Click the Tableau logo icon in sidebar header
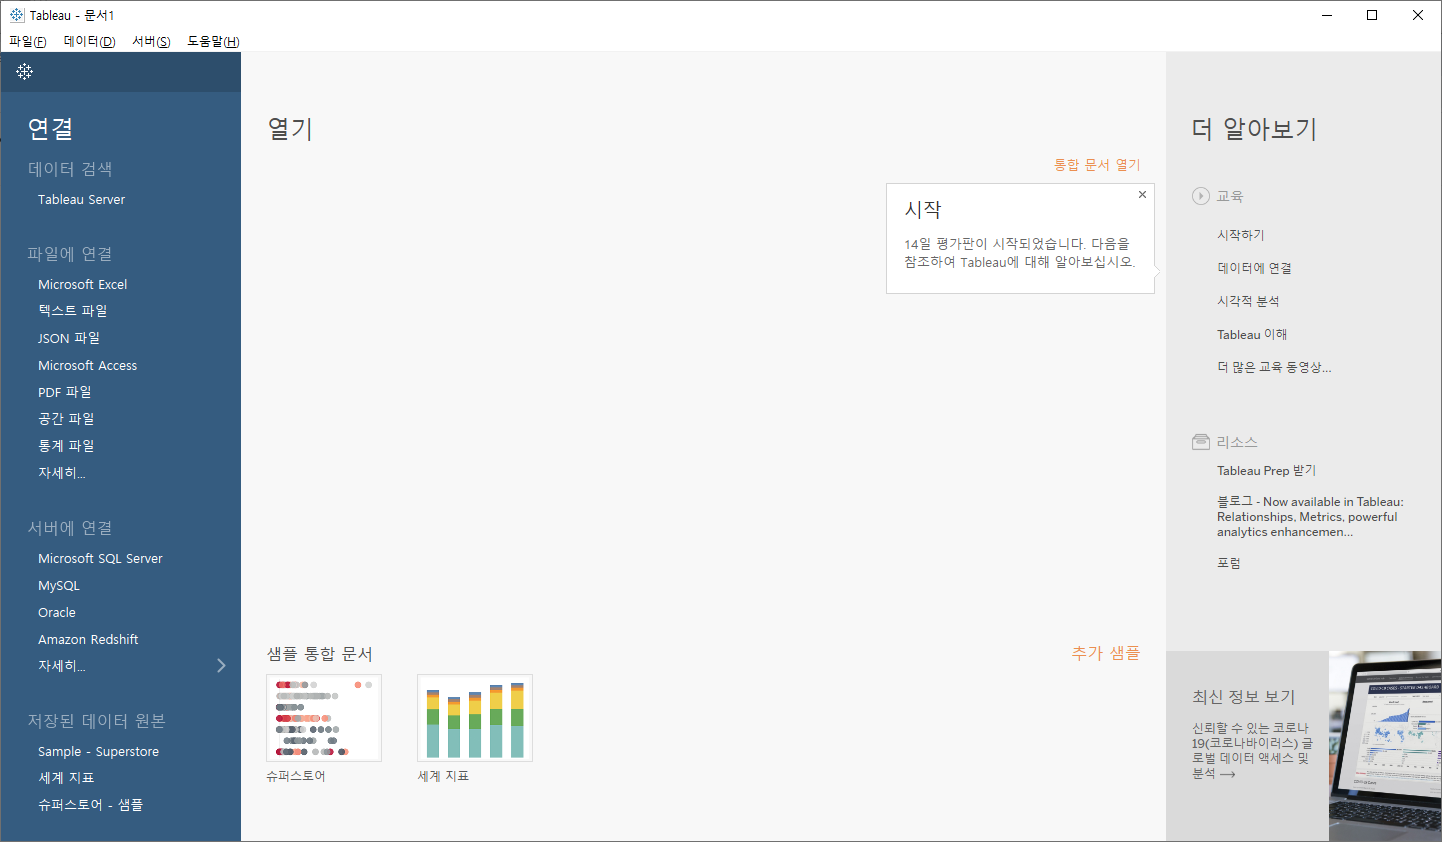Image resolution: width=1442 pixels, height=842 pixels. 25,71
